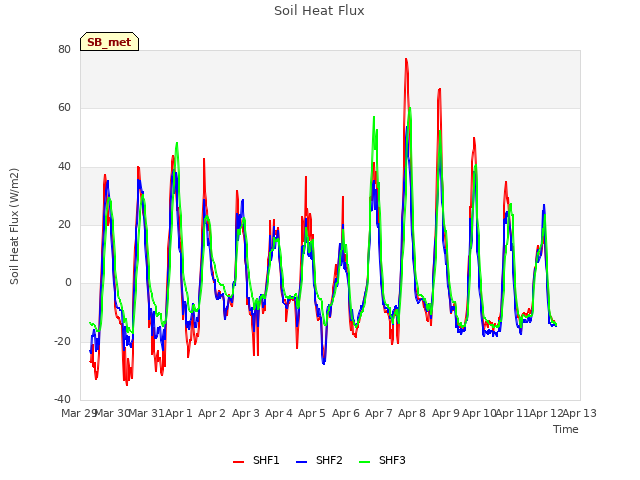Viewport: 640px width, 480px height.
Task: Click the deep blue SHF2 trough near Apr 5
Action: 324,363
